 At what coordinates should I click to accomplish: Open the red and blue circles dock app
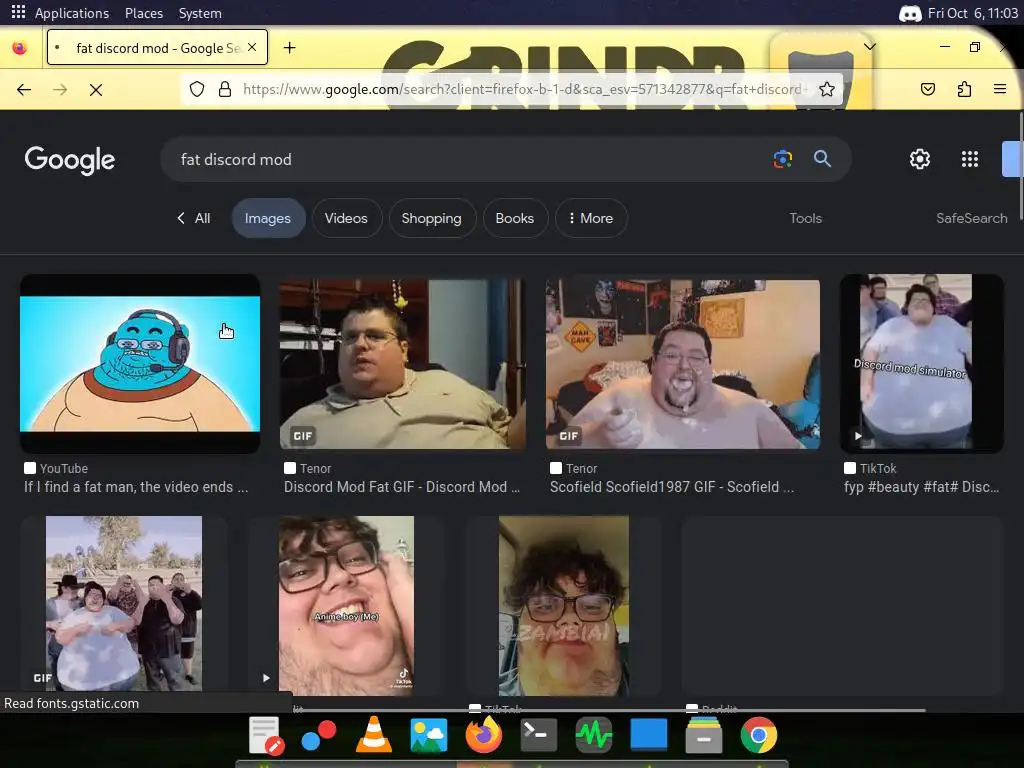319,735
